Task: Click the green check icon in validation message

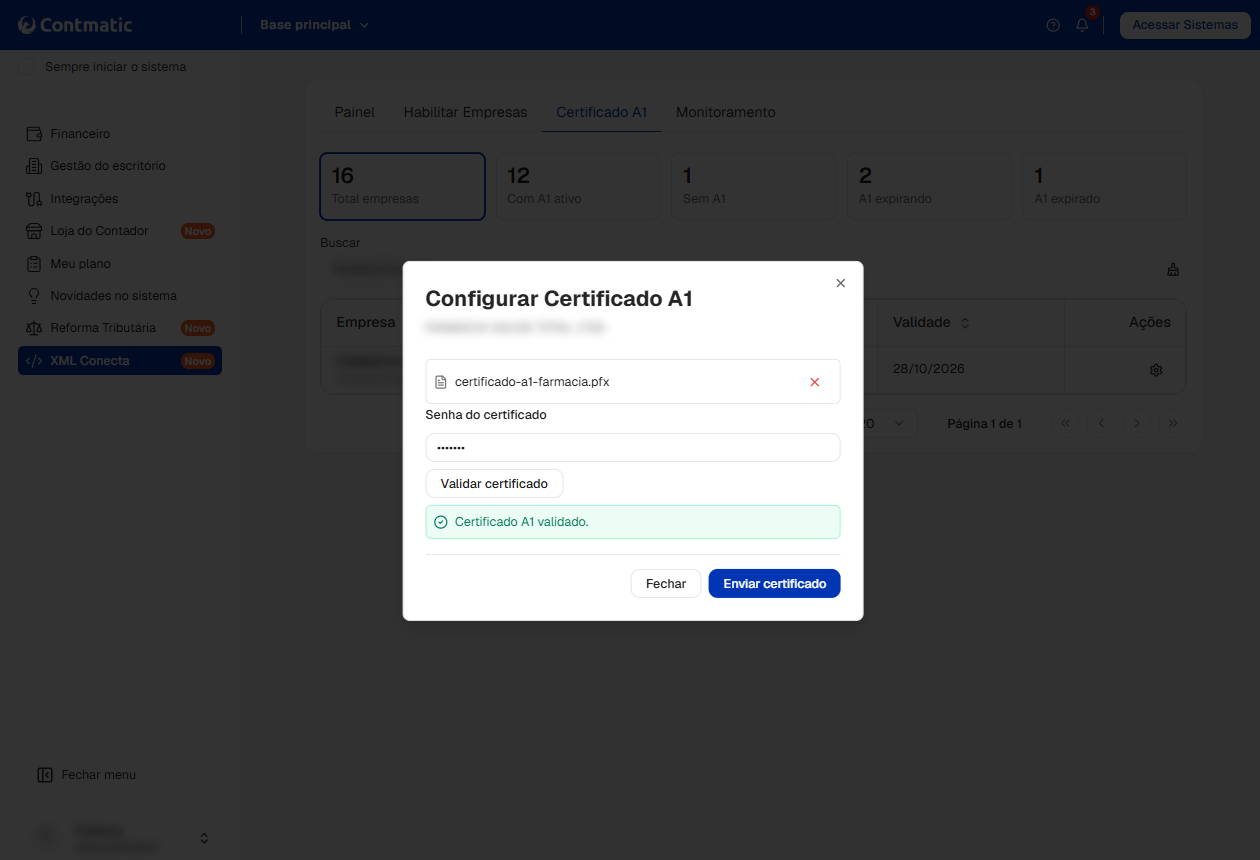Action: [x=441, y=522]
